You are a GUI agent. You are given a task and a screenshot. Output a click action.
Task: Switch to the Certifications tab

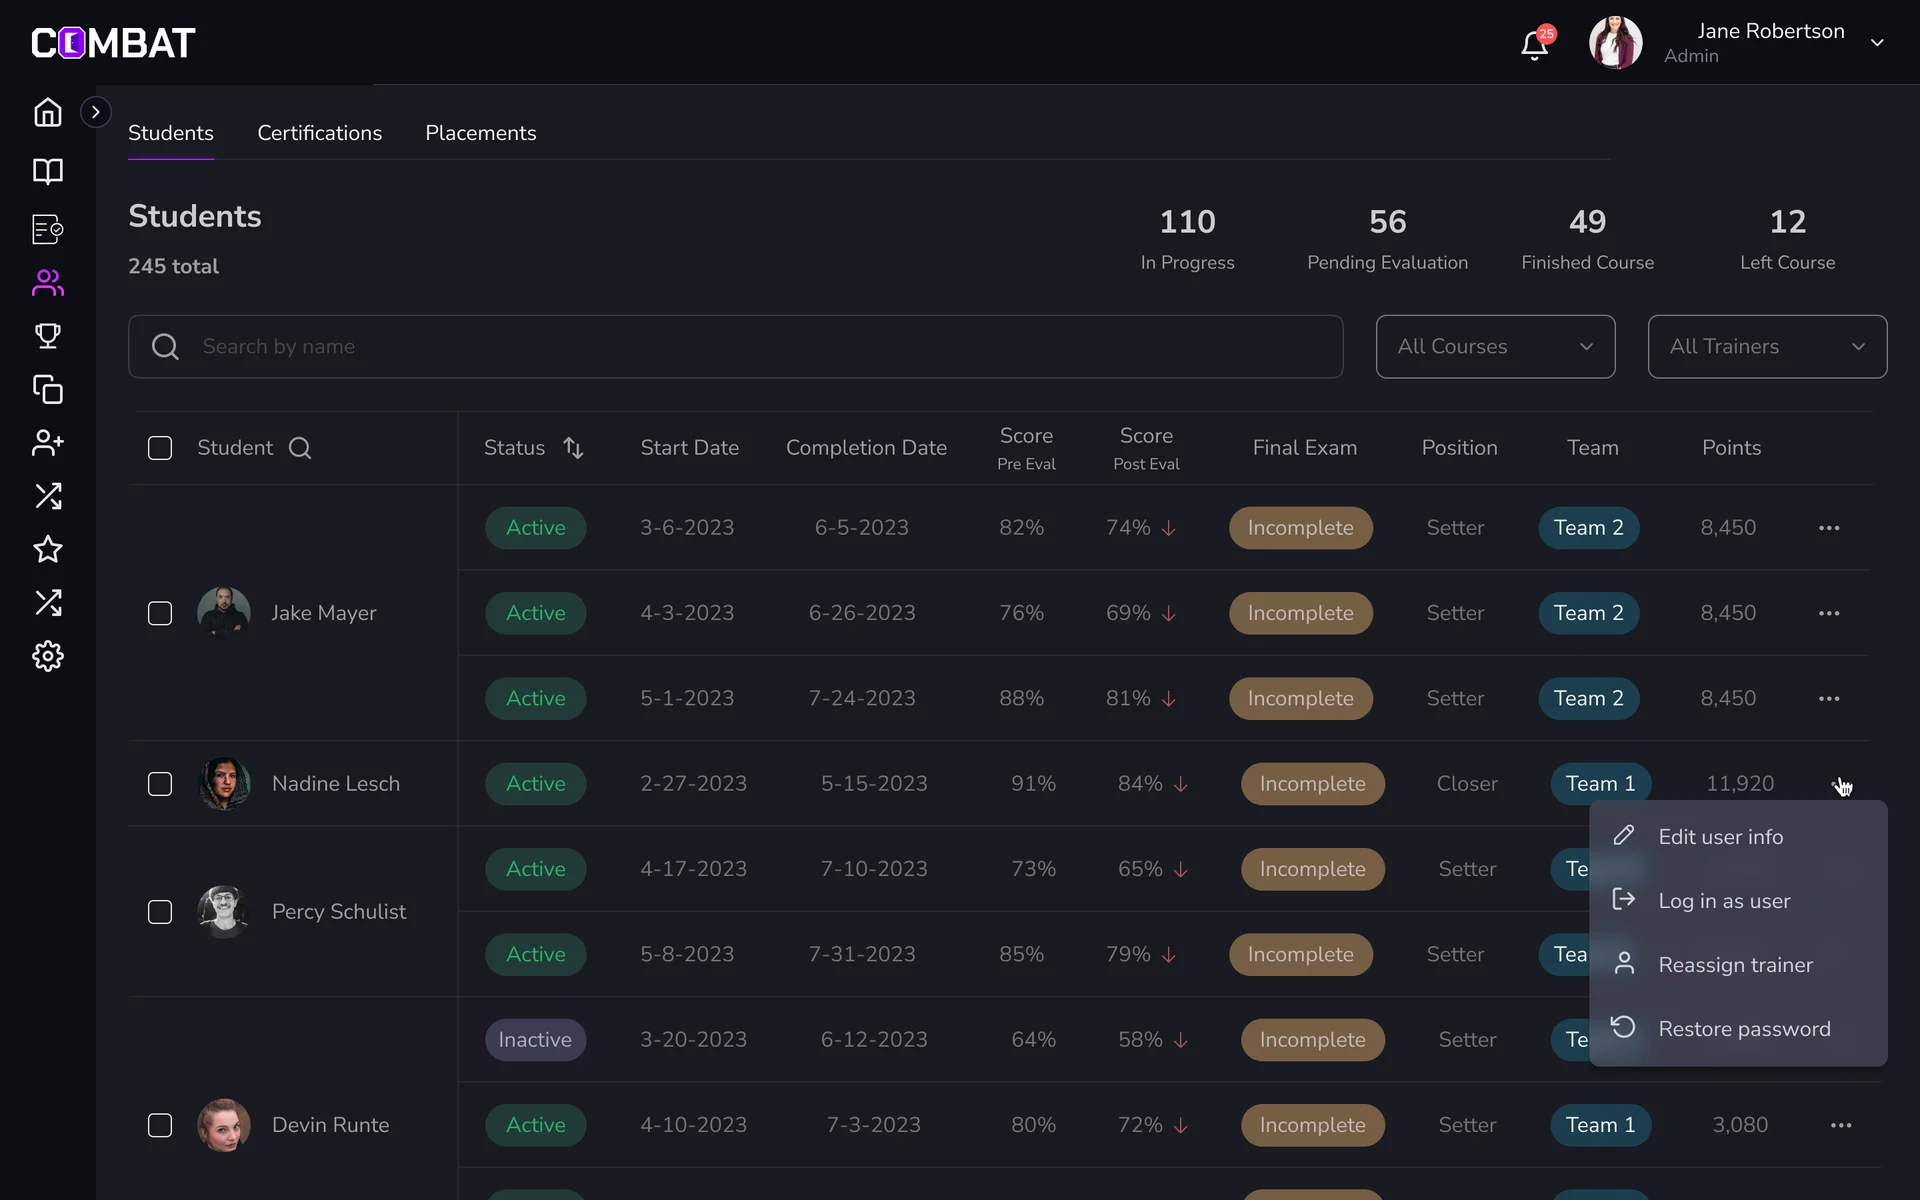[x=319, y=133]
